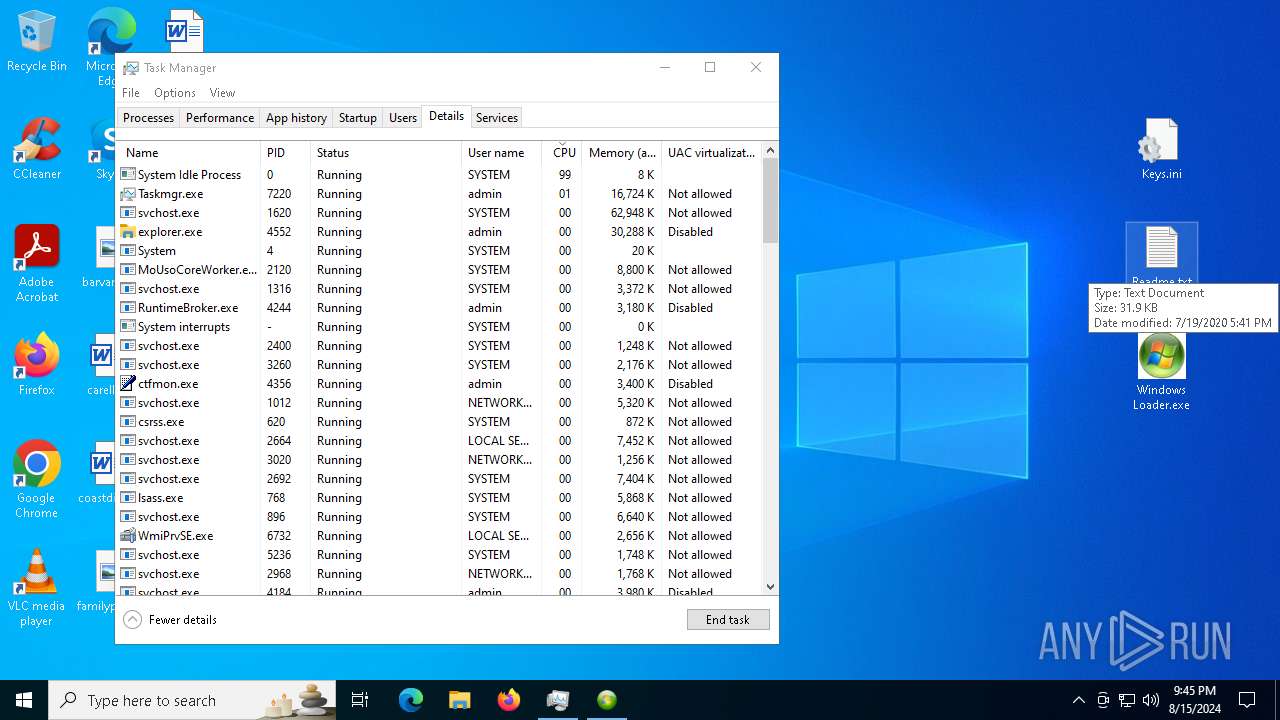This screenshot has width=1280, height=720.
Task: Sort by the Status column header
Action: [386, 153]
